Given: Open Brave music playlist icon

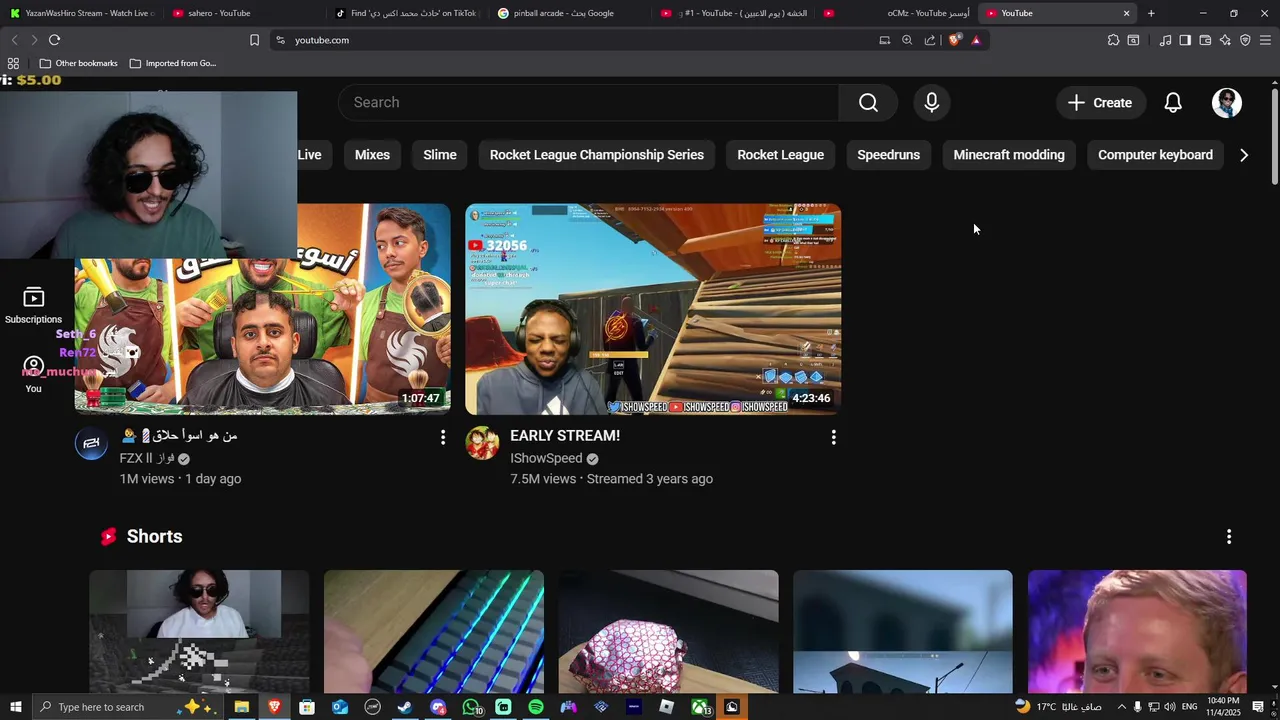Looking at the screenshot, I should (x=1165, y=40).
